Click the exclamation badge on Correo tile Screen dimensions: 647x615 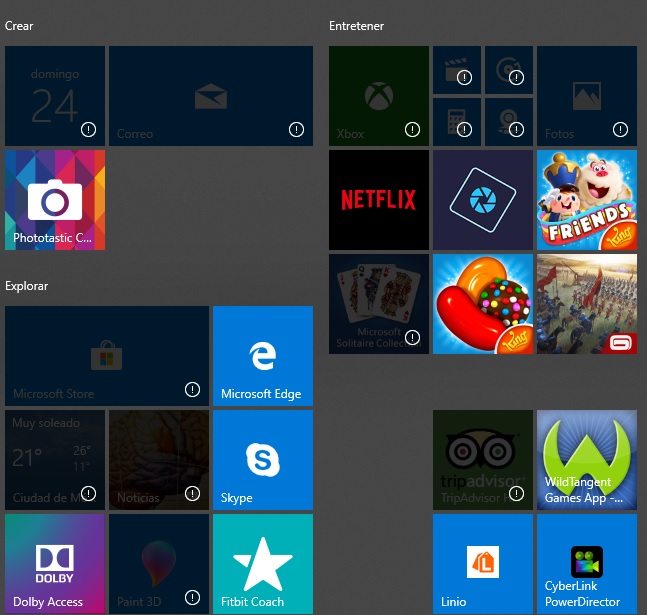coord(296,130)
